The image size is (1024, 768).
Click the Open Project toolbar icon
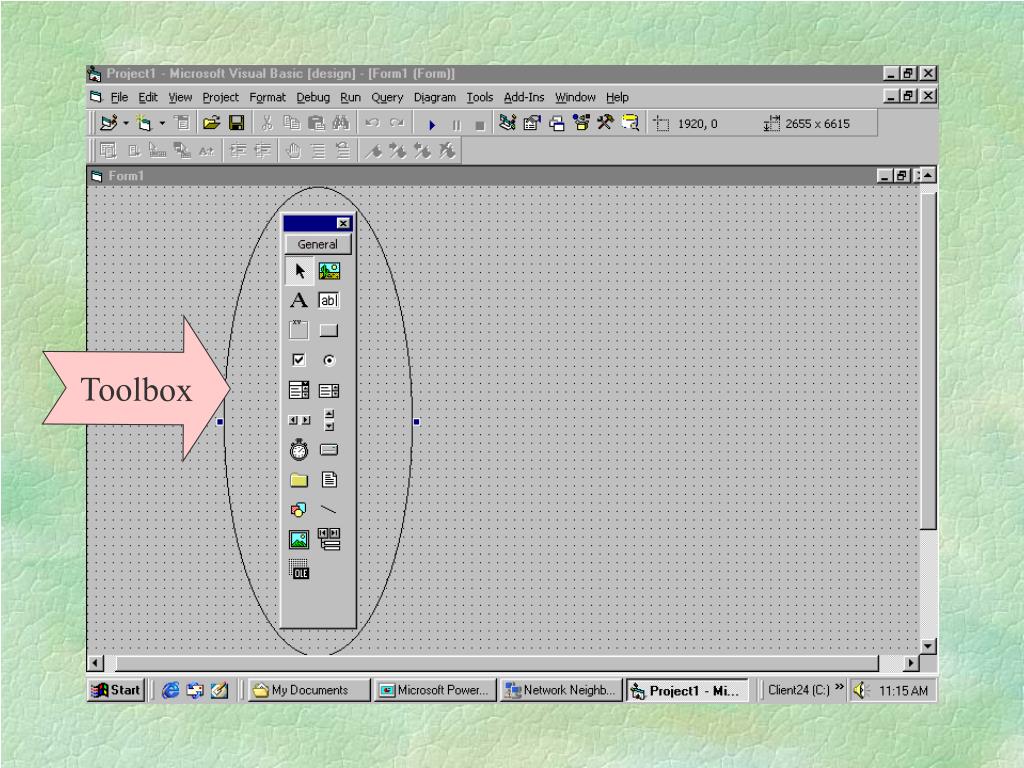tap(211, 123)
